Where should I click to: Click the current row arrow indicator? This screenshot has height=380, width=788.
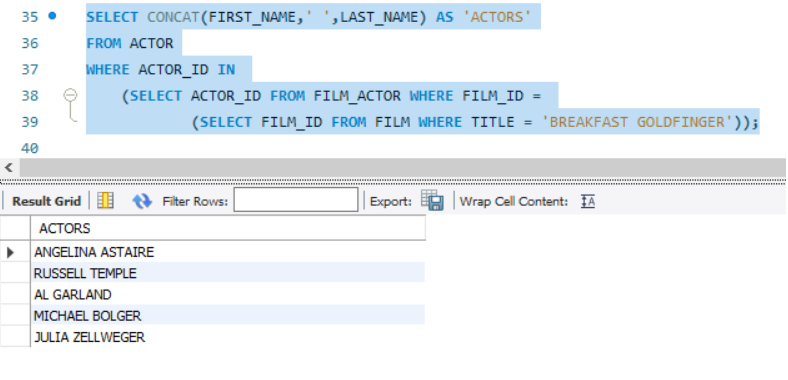tap(11, 252)
